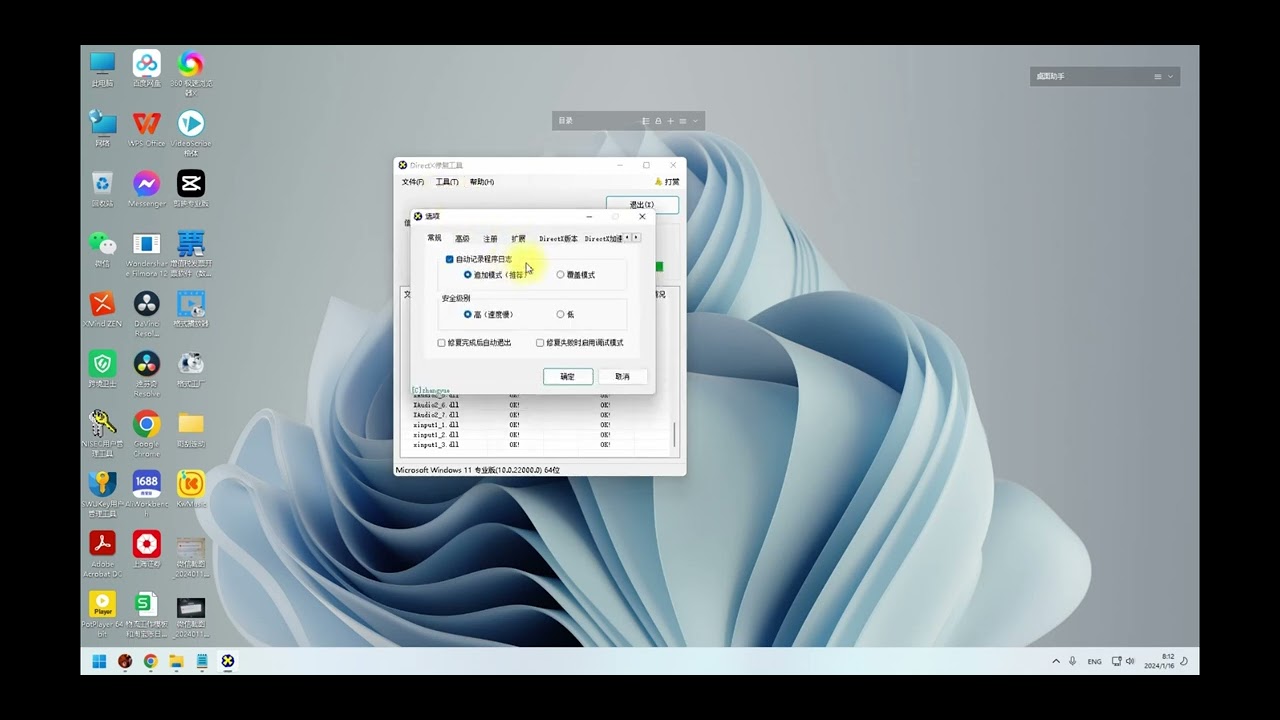1280x720 pixels.
Task: Expand the 桌面助手 widget dropdown arrow
Action: pos(1171,77)
